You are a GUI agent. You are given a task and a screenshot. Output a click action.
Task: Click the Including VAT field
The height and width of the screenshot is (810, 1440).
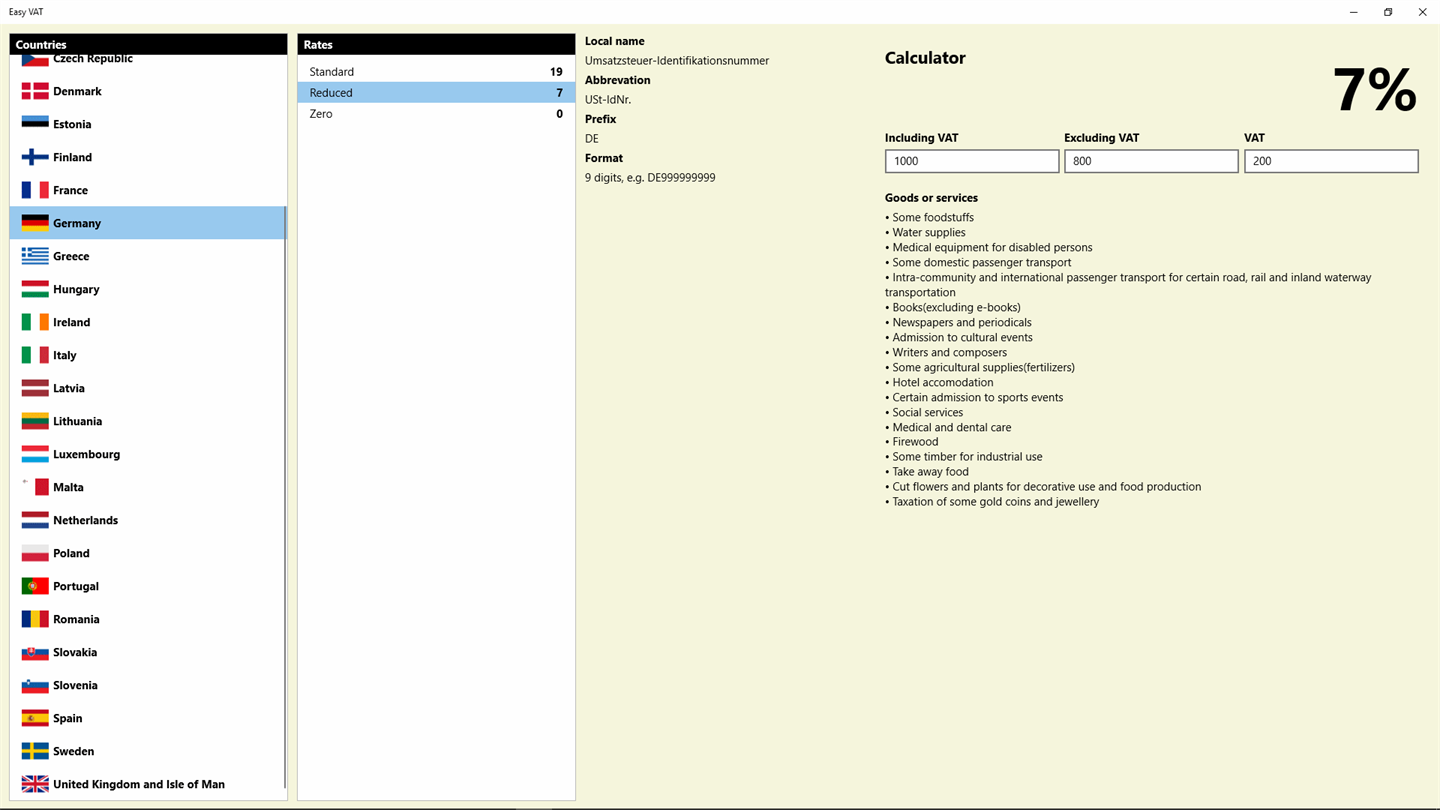pyautogui.click(x=972, y=161)
